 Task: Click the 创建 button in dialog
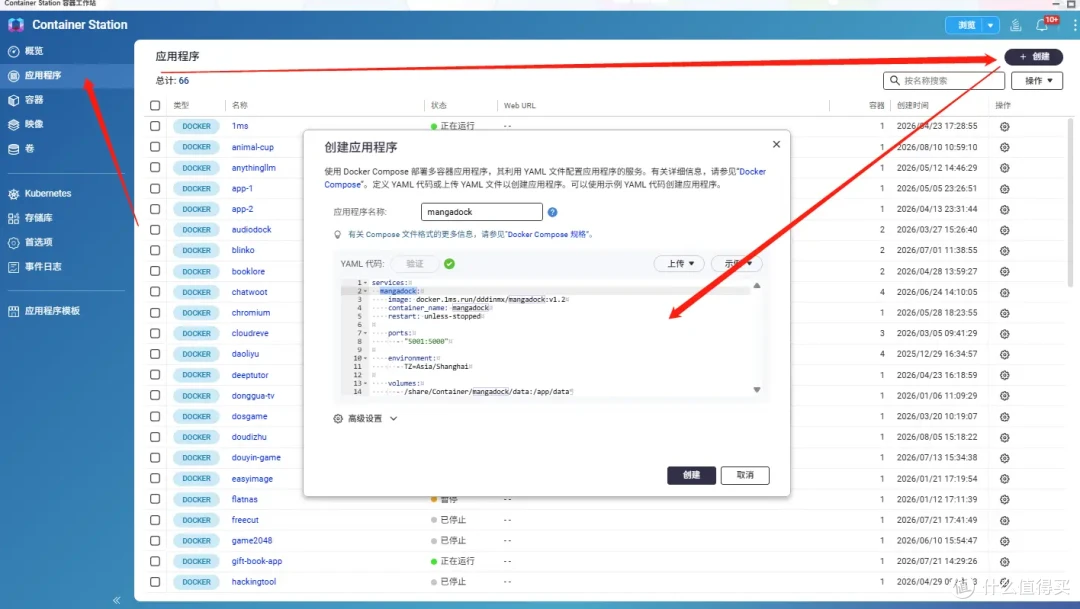[691, 475]
